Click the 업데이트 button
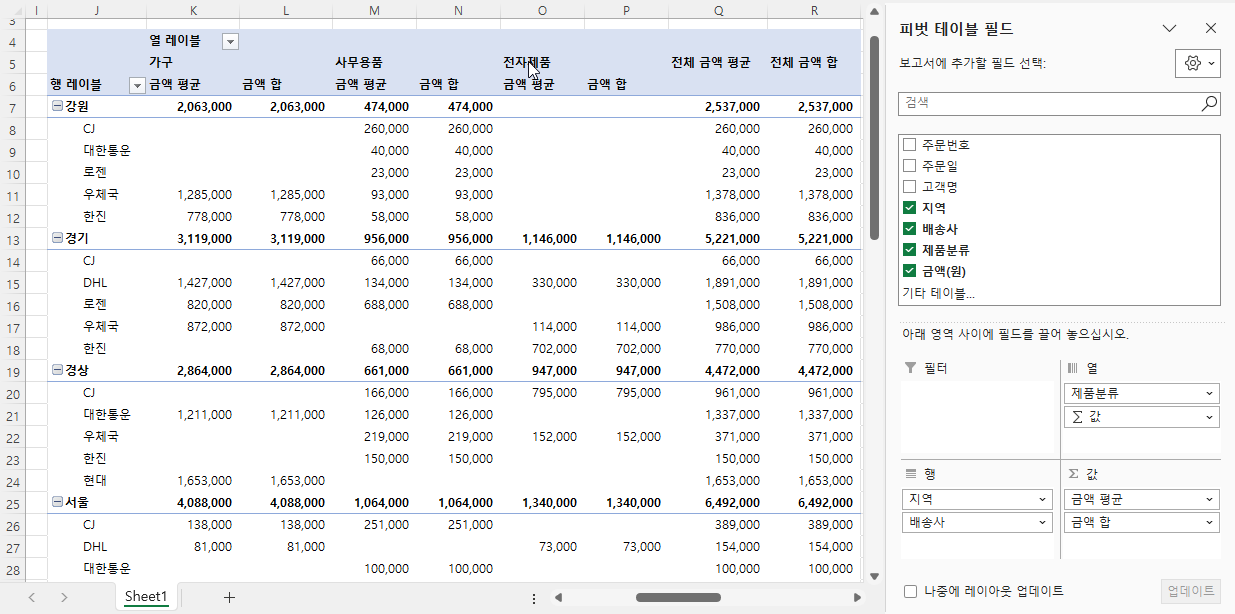Screen dimensions: 1235x614 [x=1190, y=591]
